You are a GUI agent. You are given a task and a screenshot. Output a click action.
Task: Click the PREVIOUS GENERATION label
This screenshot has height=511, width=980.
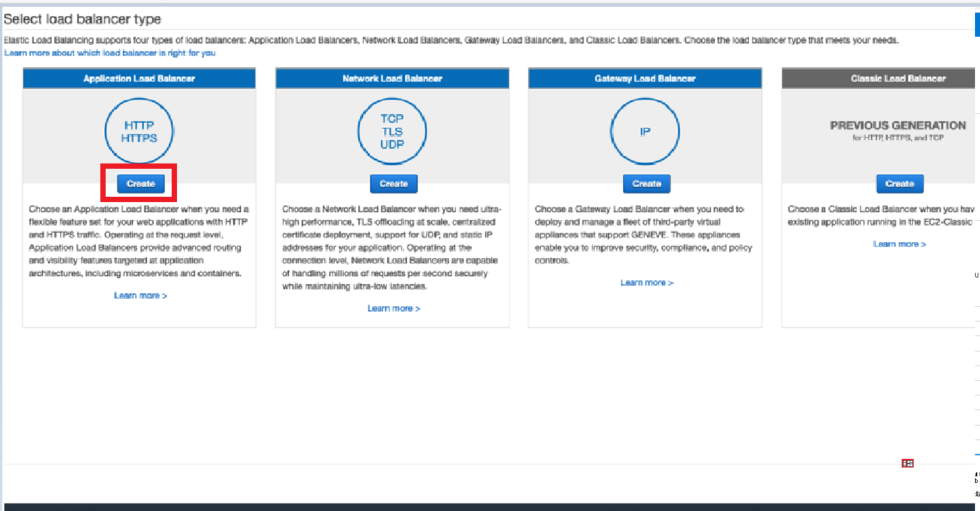(898, 126)
